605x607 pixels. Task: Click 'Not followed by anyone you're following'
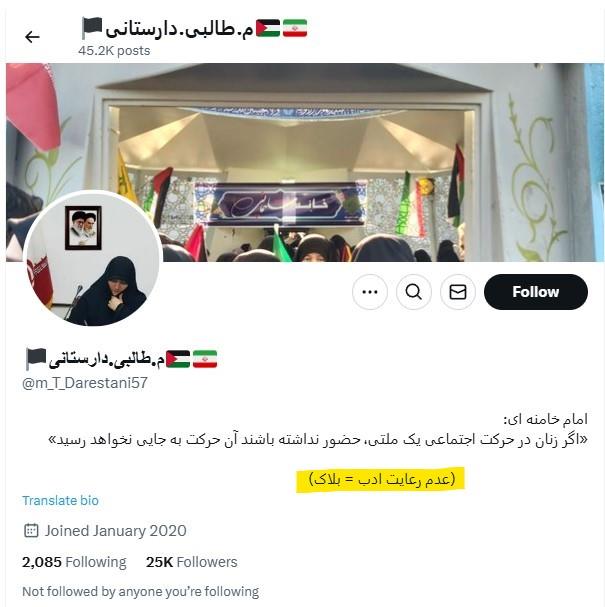coord(141,591)
